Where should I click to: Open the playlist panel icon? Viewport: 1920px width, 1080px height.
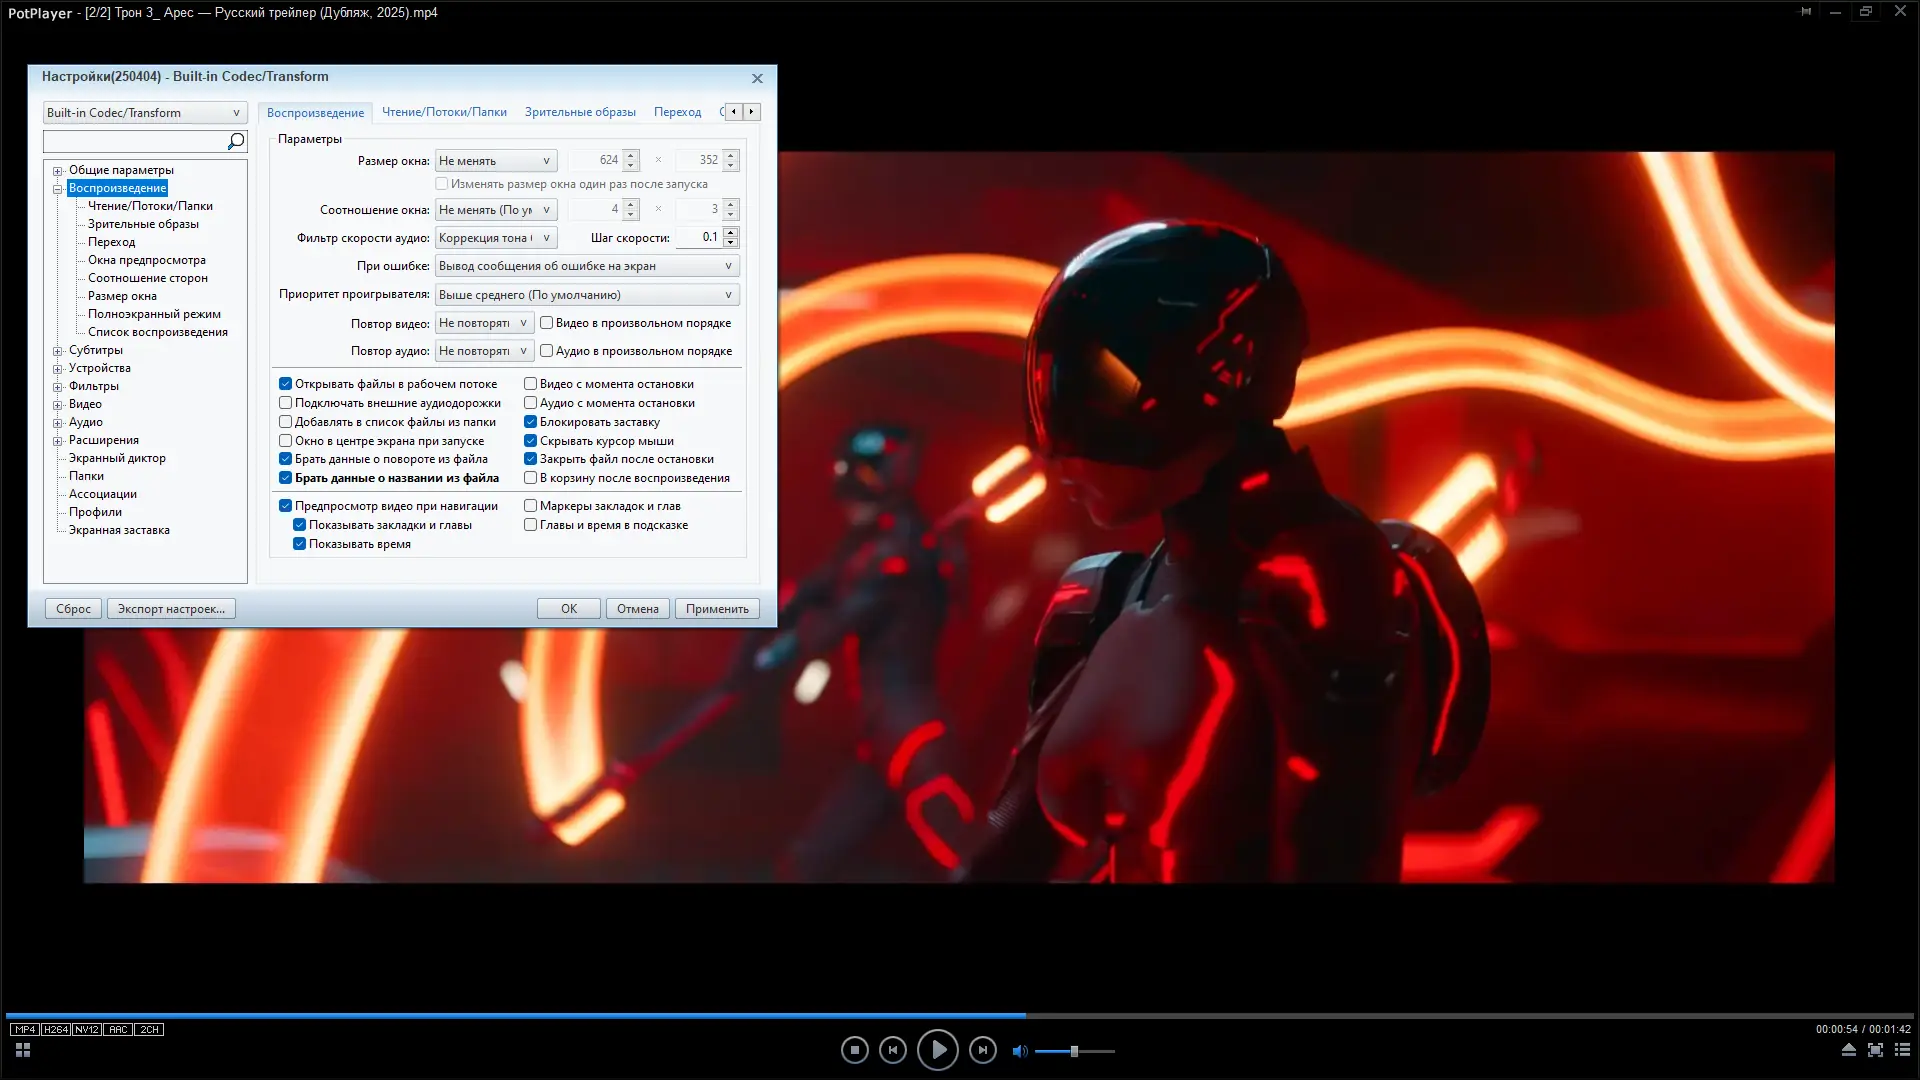click(1902, 1050)
